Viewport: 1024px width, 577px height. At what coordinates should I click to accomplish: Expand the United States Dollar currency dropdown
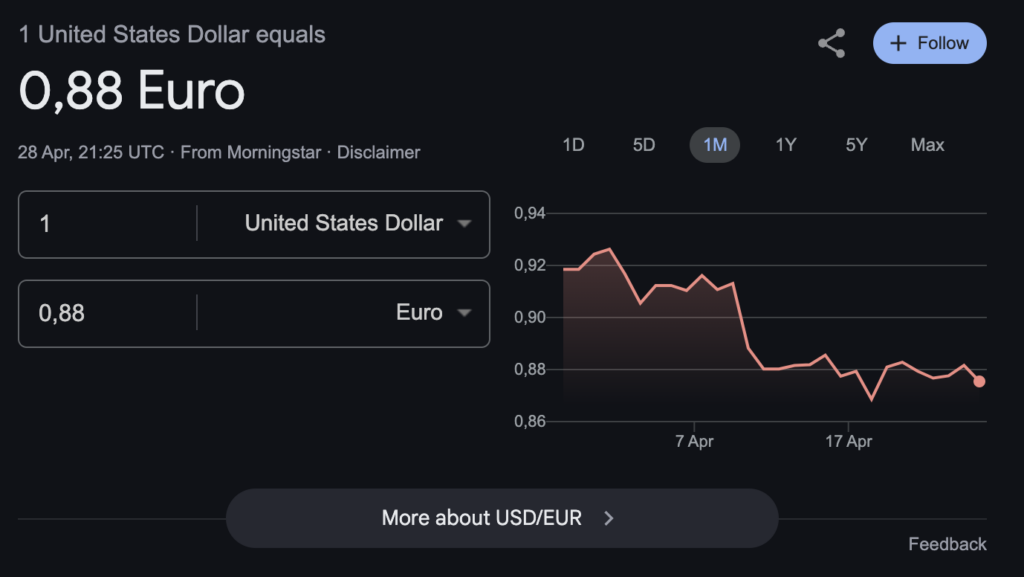(x=463, y=224)
